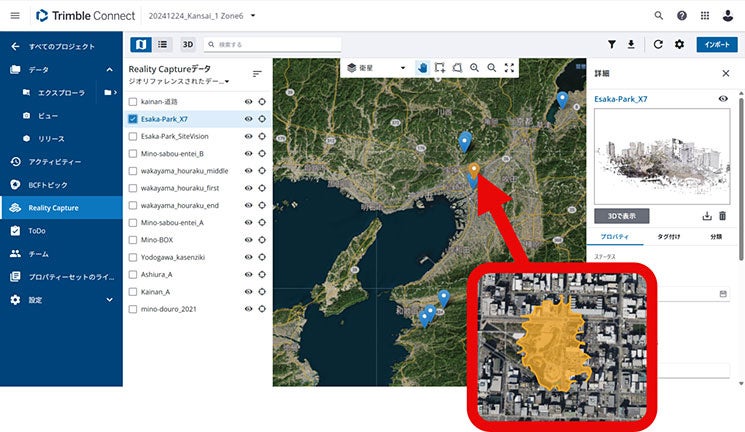This screenshot has width=745, height=432.
Task: Switch to list view icon
Action: click(x=163, y=45)
